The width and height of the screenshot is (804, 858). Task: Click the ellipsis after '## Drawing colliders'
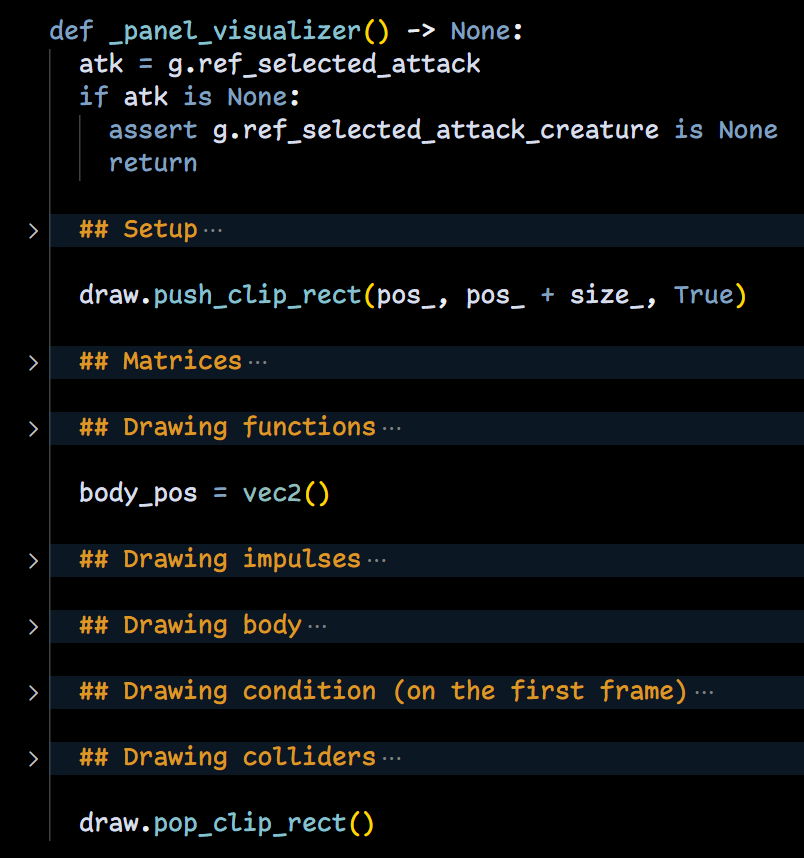(391, 759)
